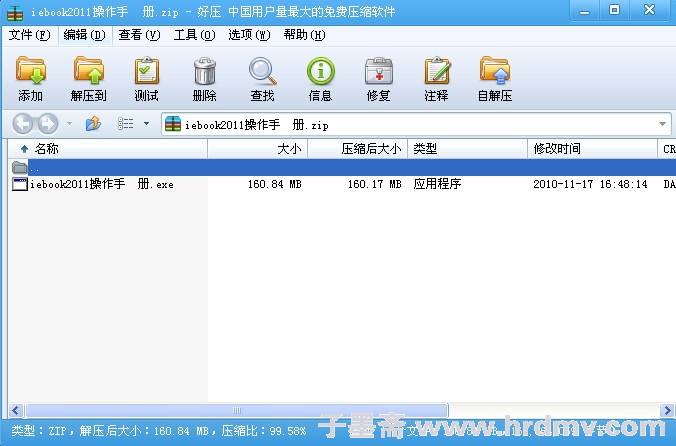The image size is (676, 446).
Task: Click the horizontal scrollbar thumb
Action: click(x=236, y=410)
